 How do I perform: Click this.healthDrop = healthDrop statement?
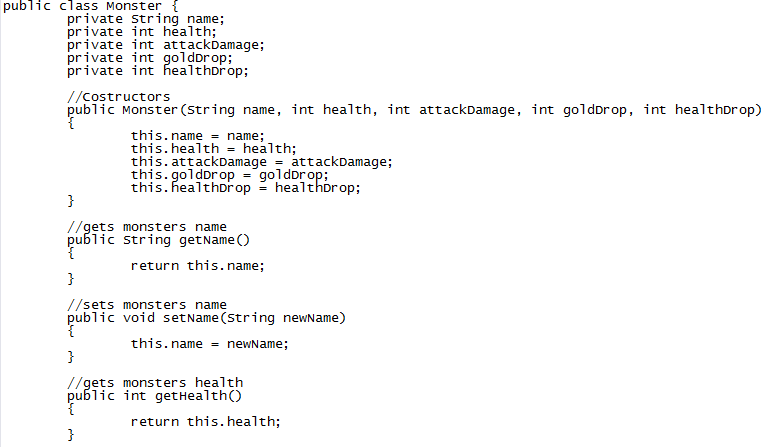(245, 188)
